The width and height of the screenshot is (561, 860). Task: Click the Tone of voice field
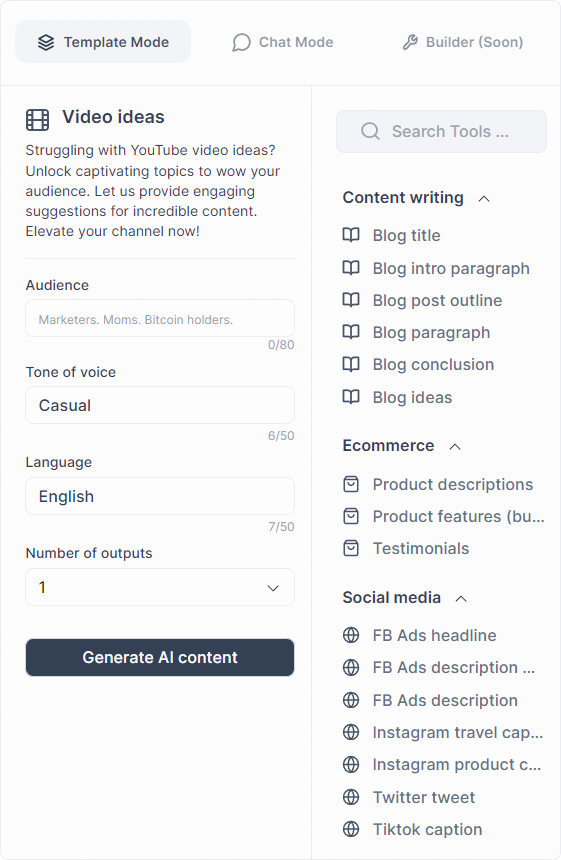tap(160, 405)
